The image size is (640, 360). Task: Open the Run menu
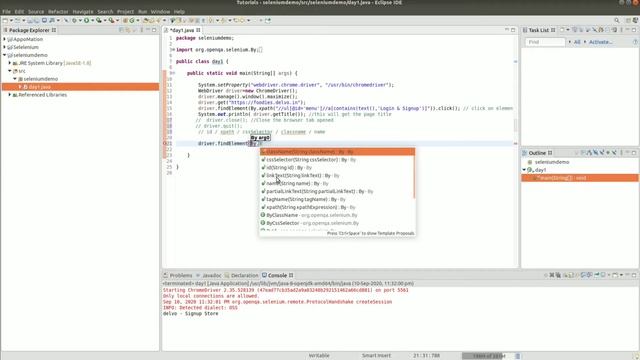[142, 11]
